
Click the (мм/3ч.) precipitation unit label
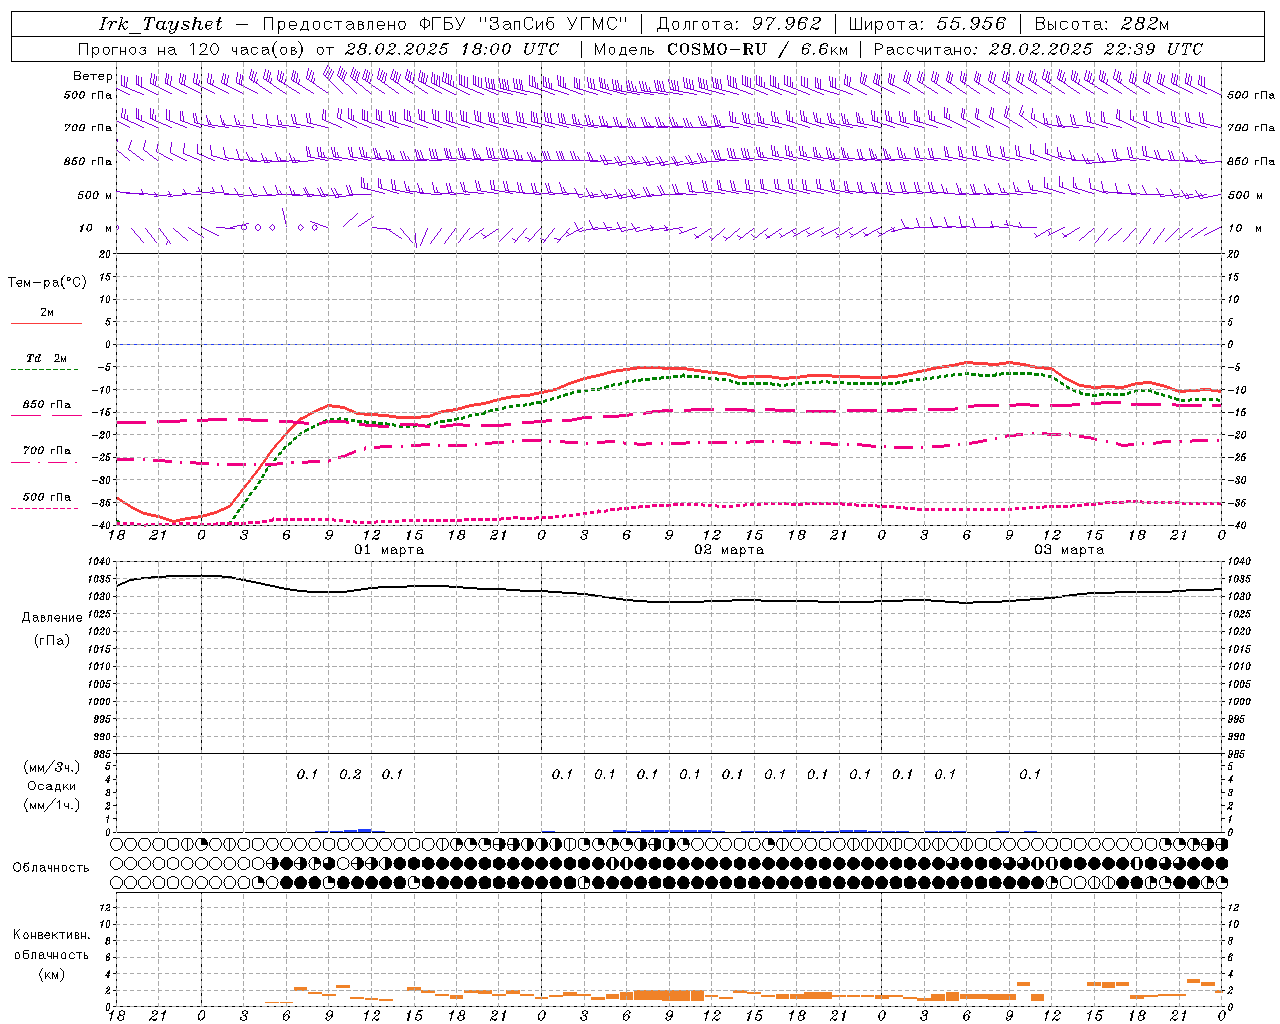click(52, 767)
